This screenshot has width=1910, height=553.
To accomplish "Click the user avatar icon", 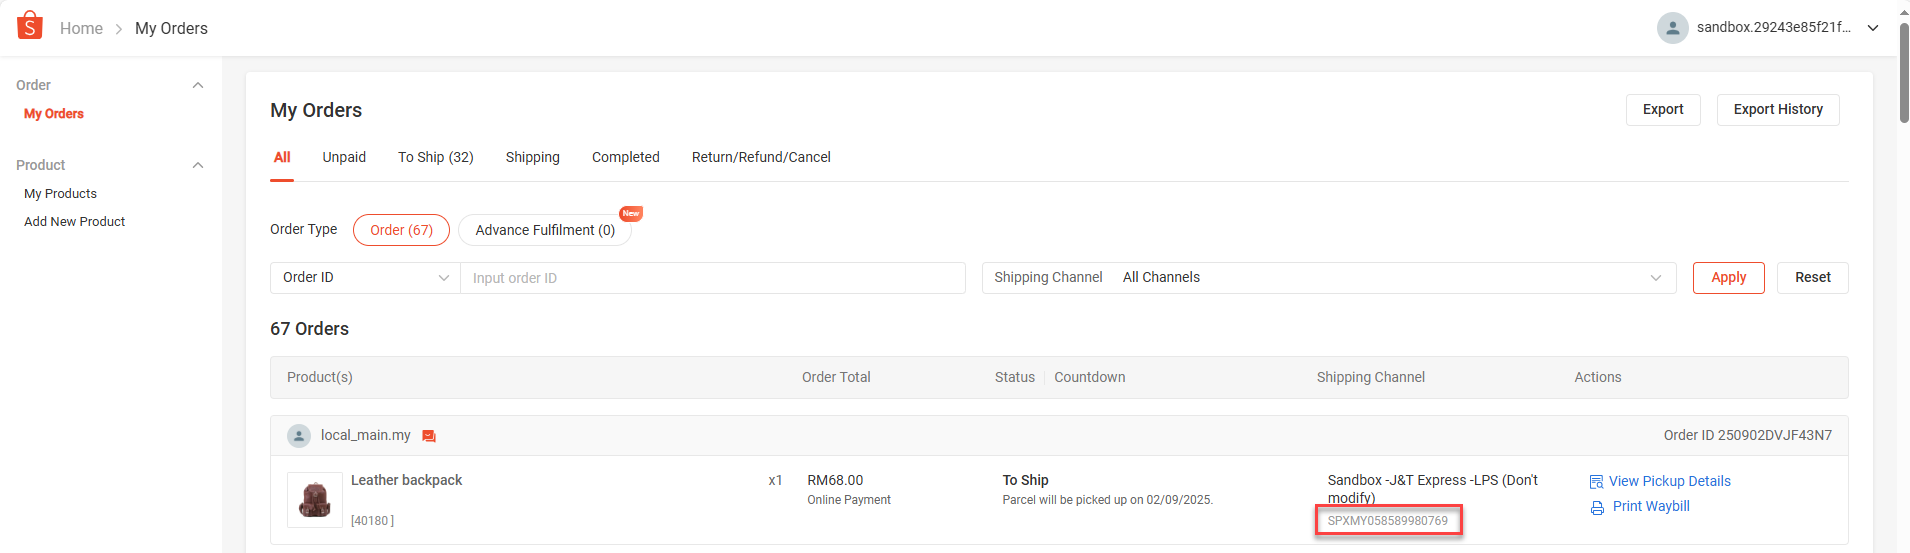I will [x=1672, y=28].
